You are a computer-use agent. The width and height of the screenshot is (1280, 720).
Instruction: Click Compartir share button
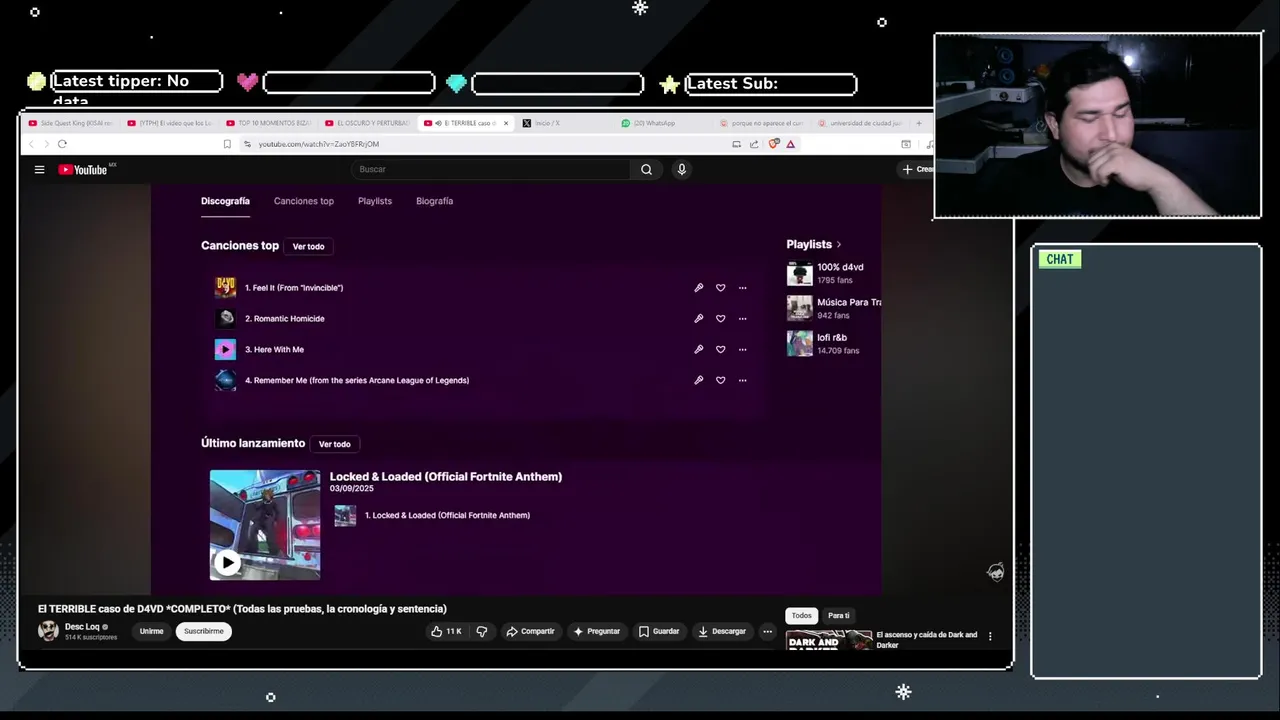(530, 631)
